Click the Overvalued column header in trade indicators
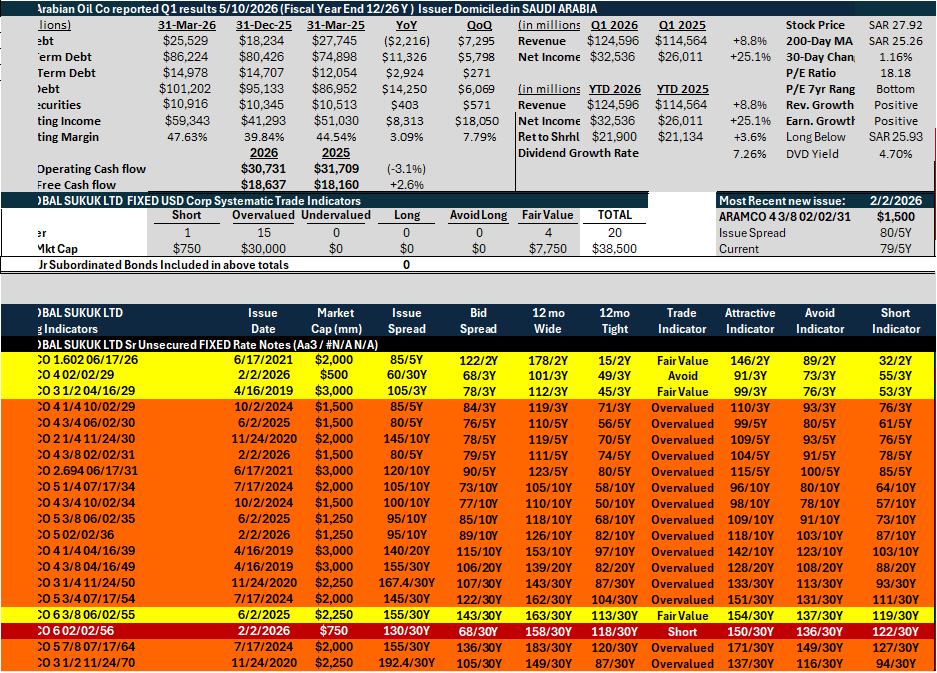The height and width of the screenshot is (673, 937). pyautogui.click(x=263, y=215)
